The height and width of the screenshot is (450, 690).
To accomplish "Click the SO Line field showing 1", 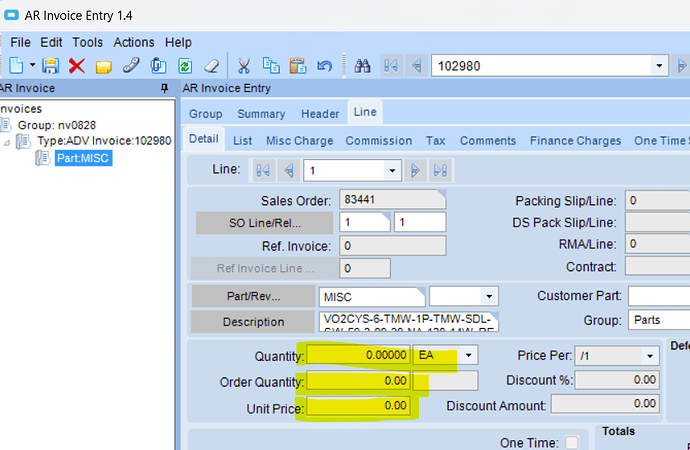I will [x=365, y=222].
